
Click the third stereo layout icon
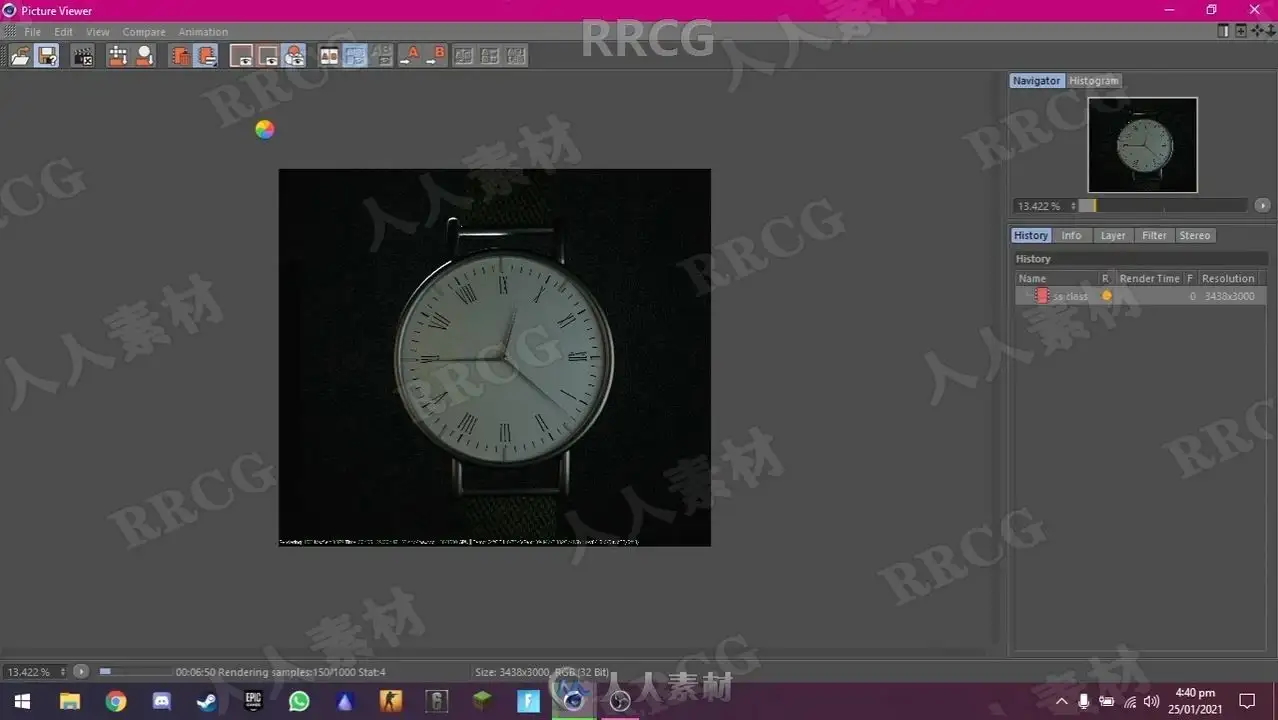pyautogui.click(x=515, y=56)
